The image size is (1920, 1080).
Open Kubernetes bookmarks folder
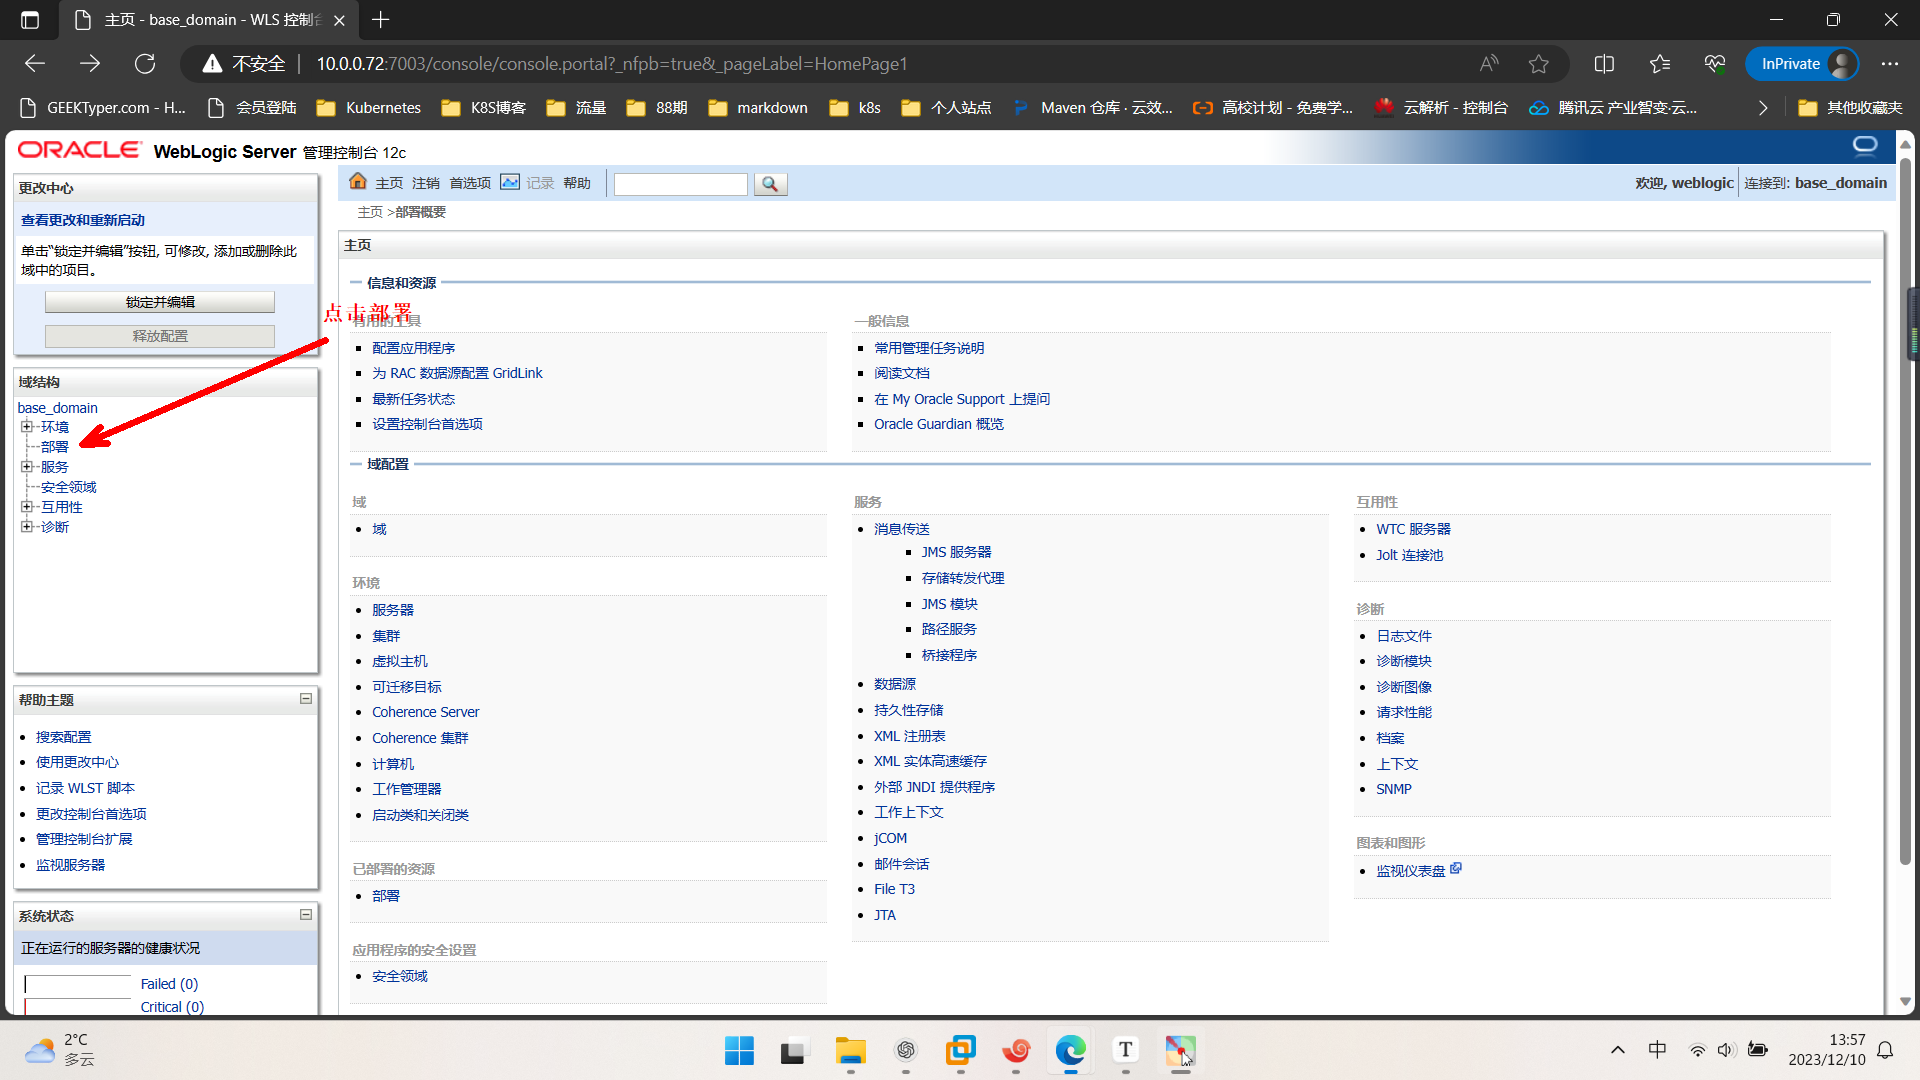tap(368, 108)
